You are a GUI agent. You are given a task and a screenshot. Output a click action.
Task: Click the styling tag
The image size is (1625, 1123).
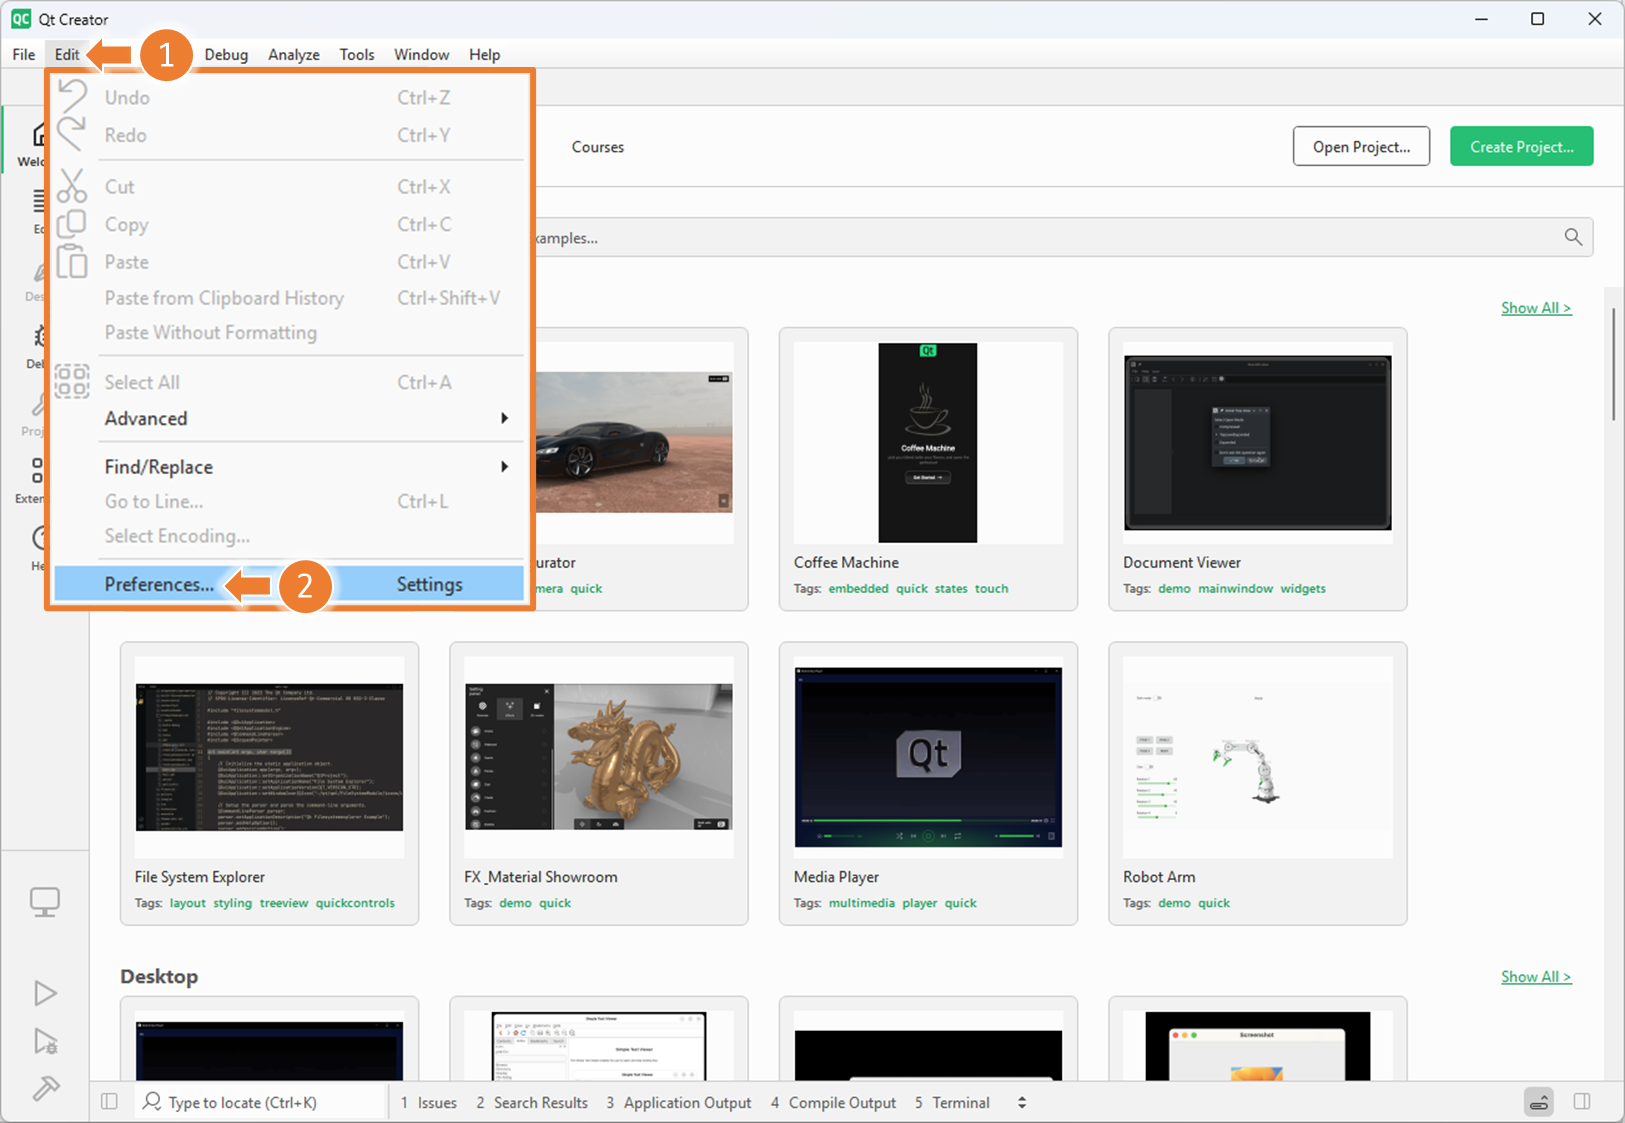[232, 902]
